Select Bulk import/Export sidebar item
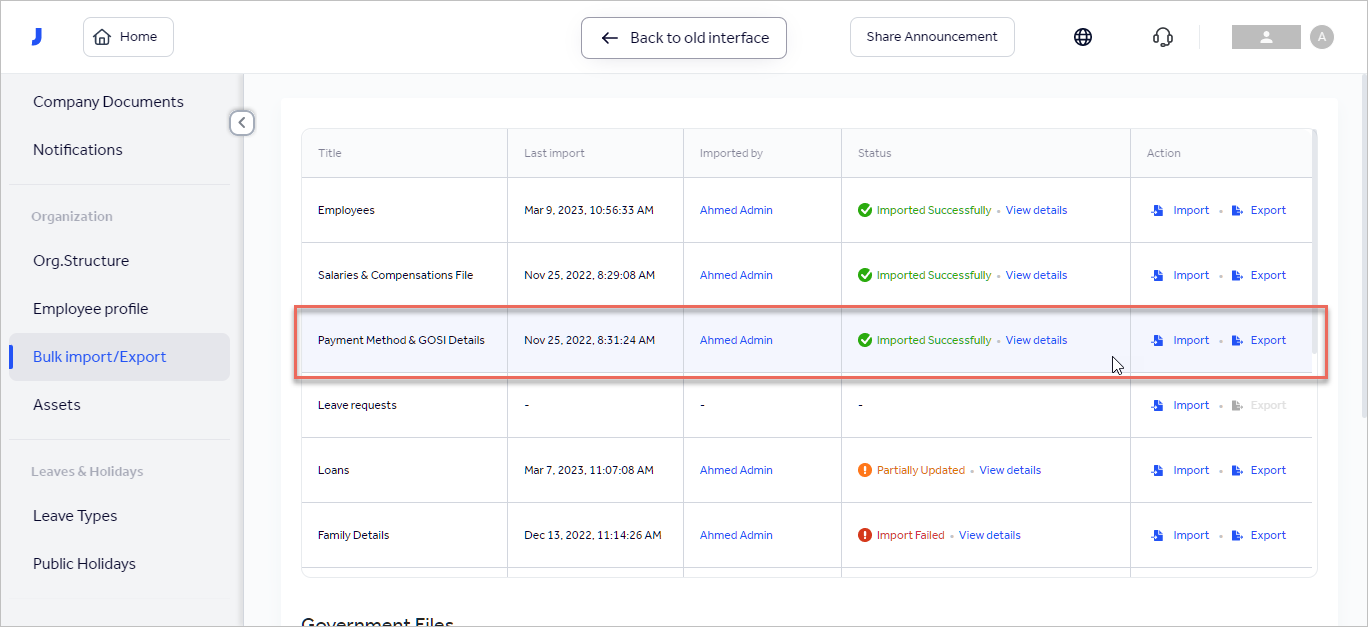The image size is (1368, 627). pyautogui.click(x=99, y=356)
